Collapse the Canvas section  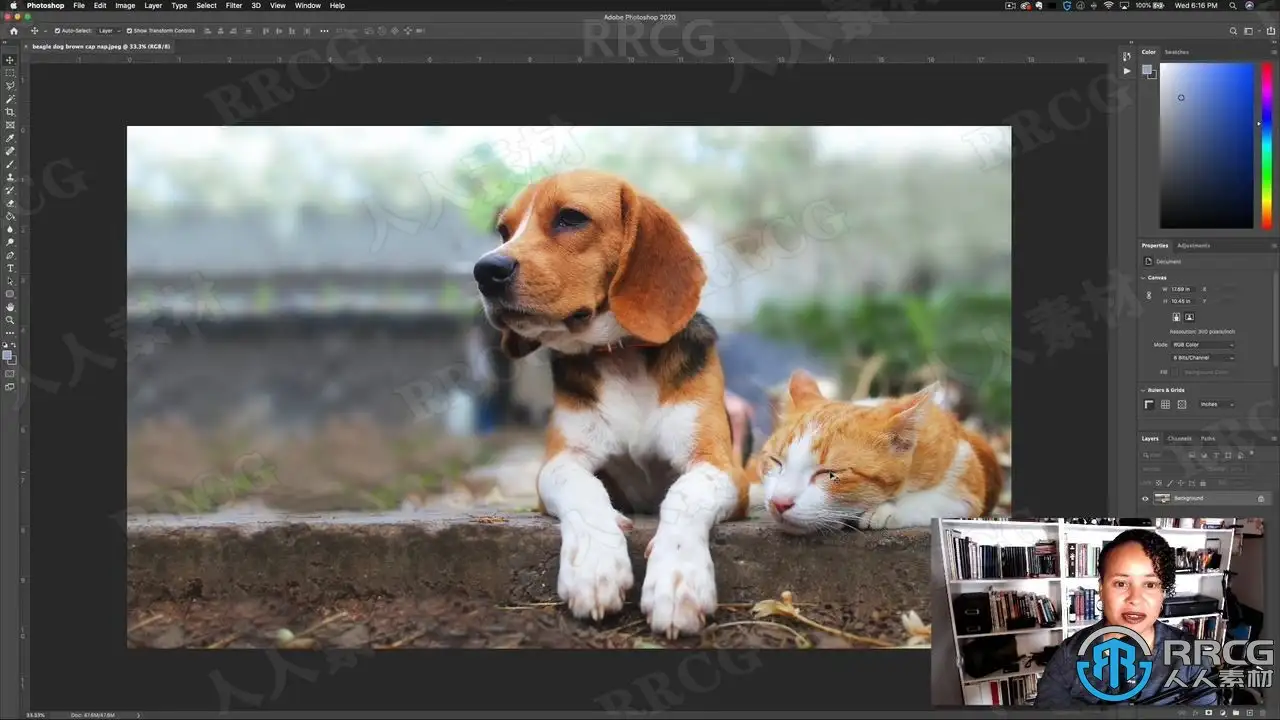1144,277
